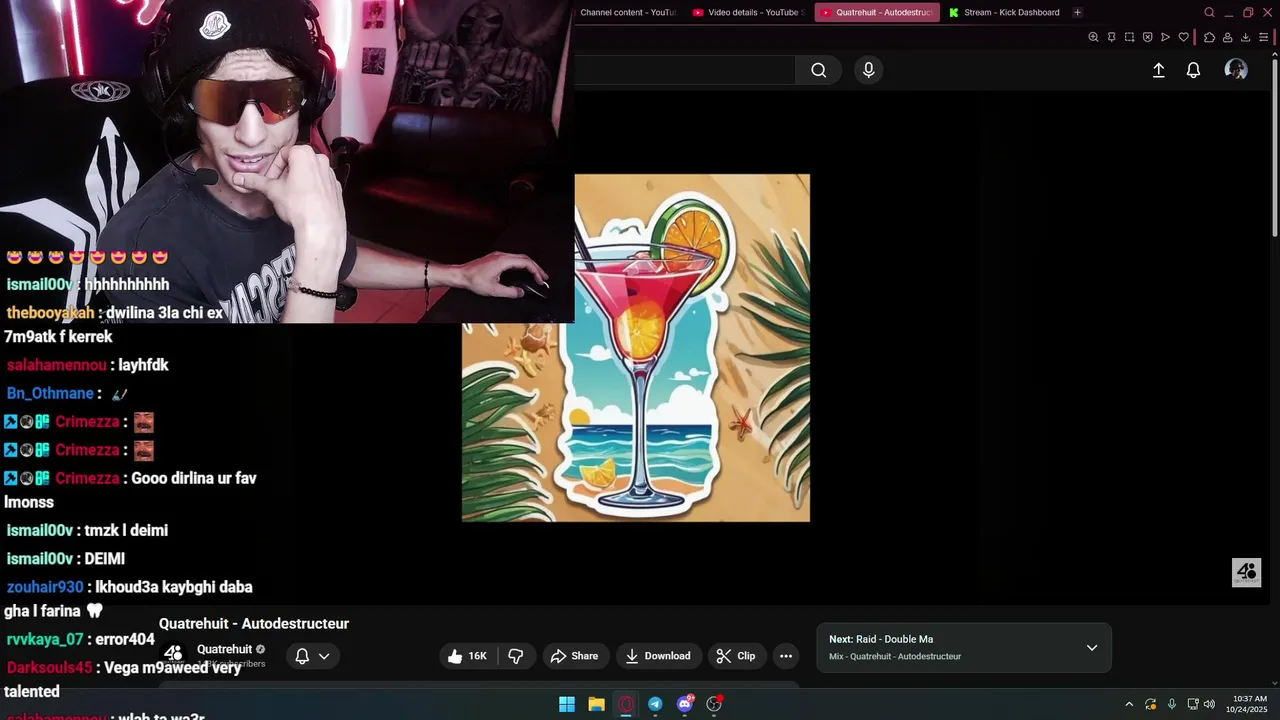Take a snapshot with the capture icon
This screenshot has width=1280, height=720.
pyautogui.click(x=1129, y=37)
